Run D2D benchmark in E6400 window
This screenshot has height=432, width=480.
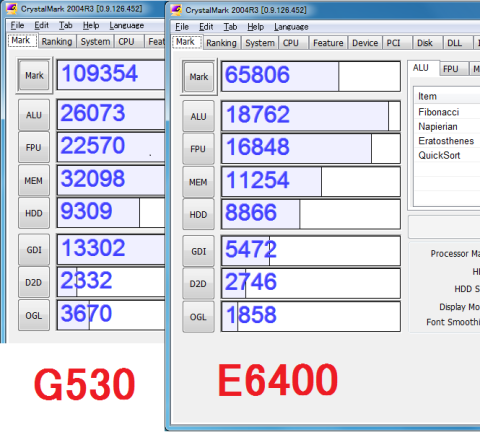pos(199,284)
